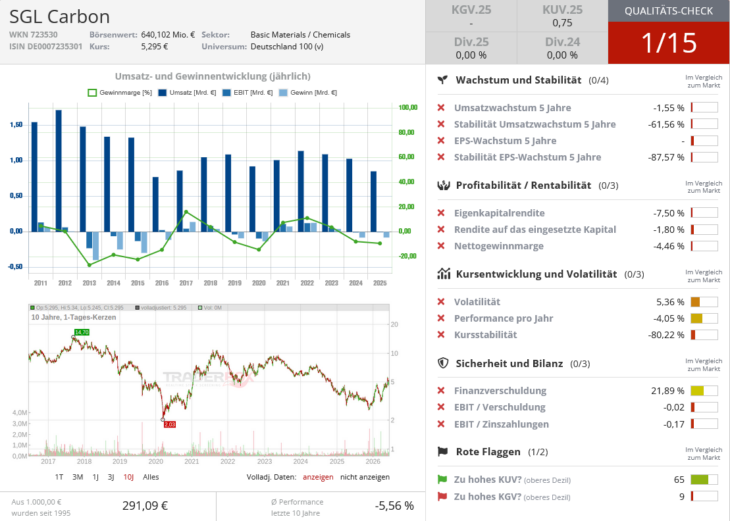The height and width of the screenshot is (521, 730).
Task: Click the shield icon beside Sicherheit und Bilanz
Action: coord(443,363)
